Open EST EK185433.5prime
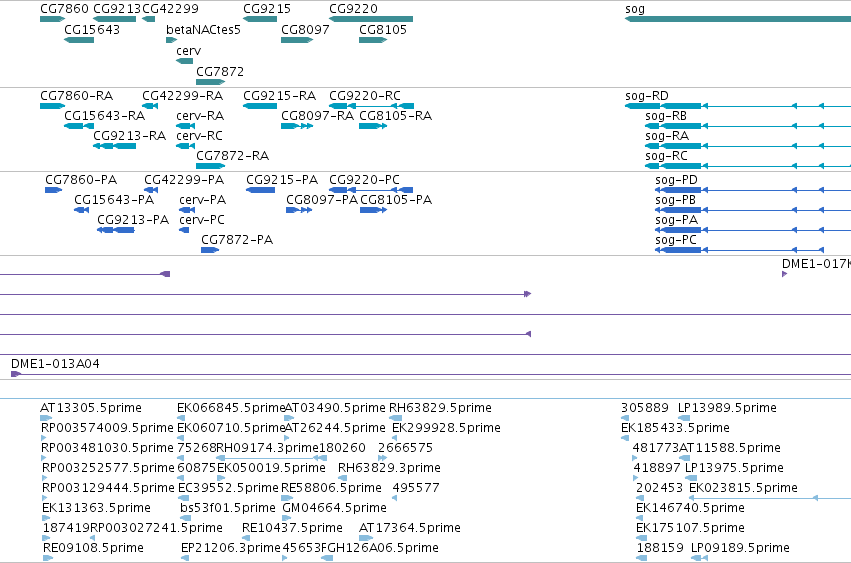 click(x=675, y=428)
